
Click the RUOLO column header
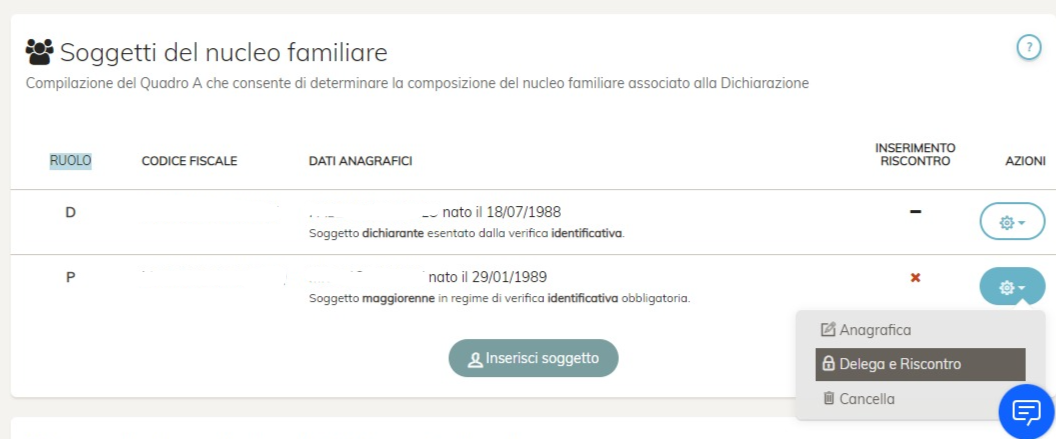pyautogui.click(x=71, y=161)
